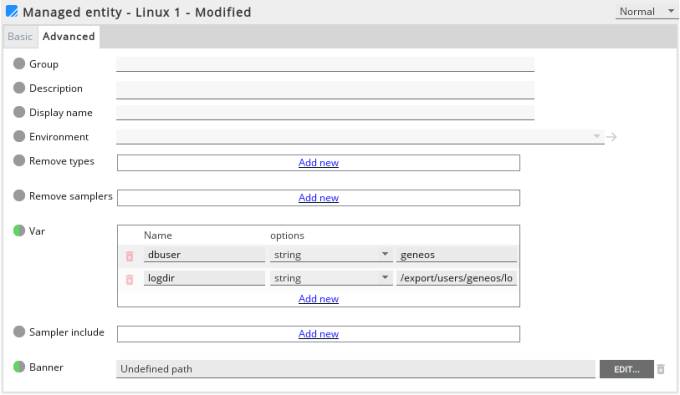The image size is (680, 395).
Task: Add new entry under Remove types
Action: click(318, 163)
